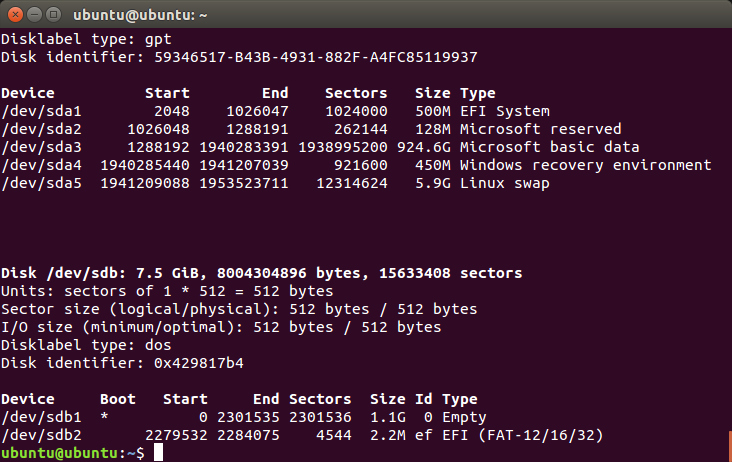Click the ubuntu@ubuntu shell prompt
Screen dimensions: 732x462
coord(73,453)
